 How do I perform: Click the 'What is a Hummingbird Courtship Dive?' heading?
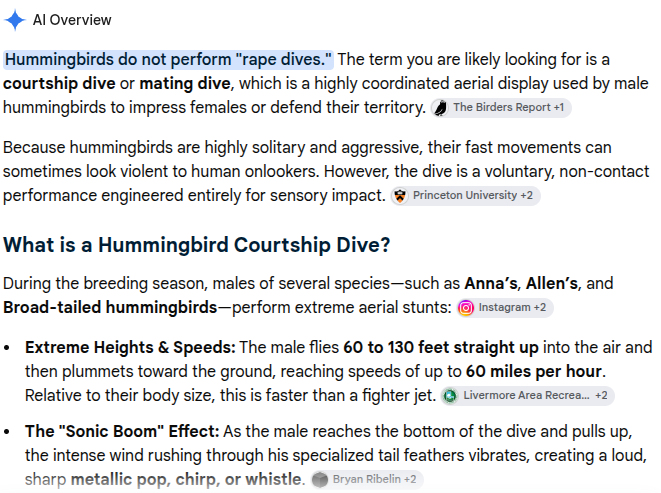(196, 245)
